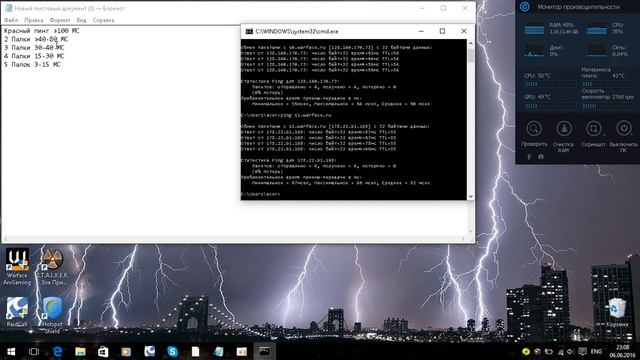This screenshot has width=640, height=360.
Task: Open Skype from the taskbar
Action: [x=172, y=351]
